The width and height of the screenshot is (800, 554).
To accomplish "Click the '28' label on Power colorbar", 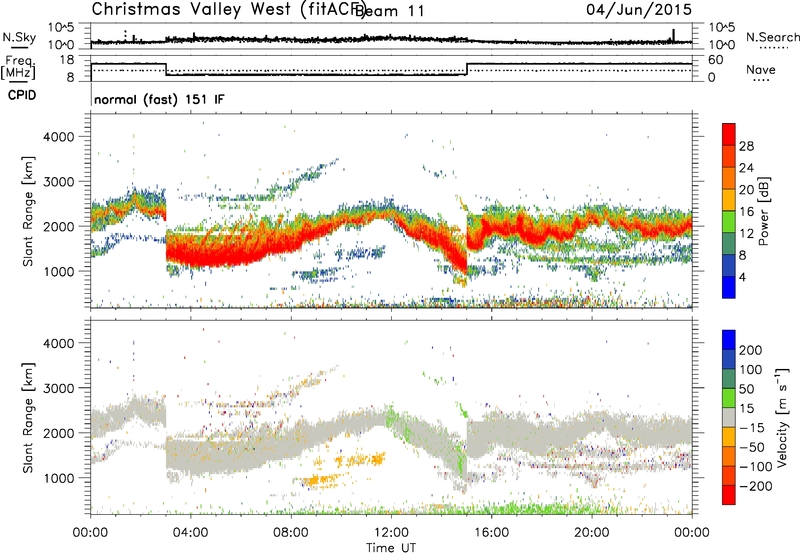I will tap(746, 146).
